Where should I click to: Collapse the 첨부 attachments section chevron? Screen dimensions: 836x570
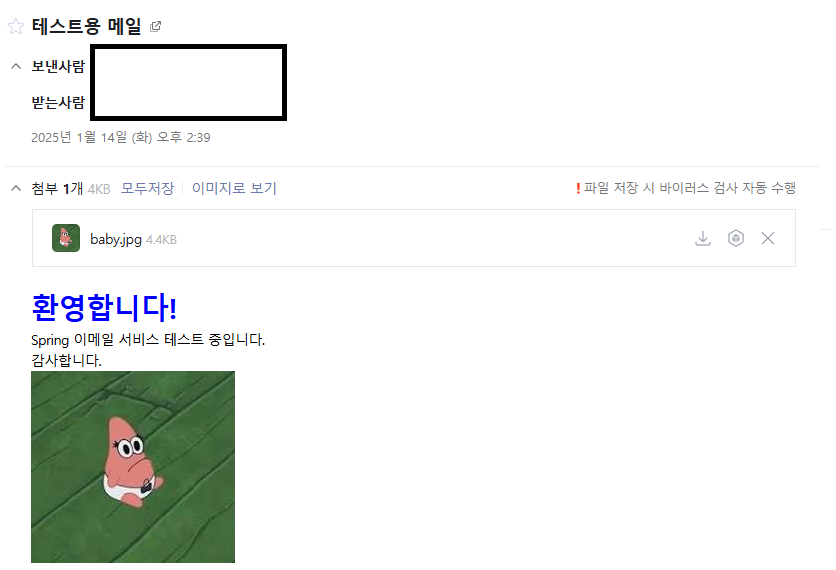point(16,188)
